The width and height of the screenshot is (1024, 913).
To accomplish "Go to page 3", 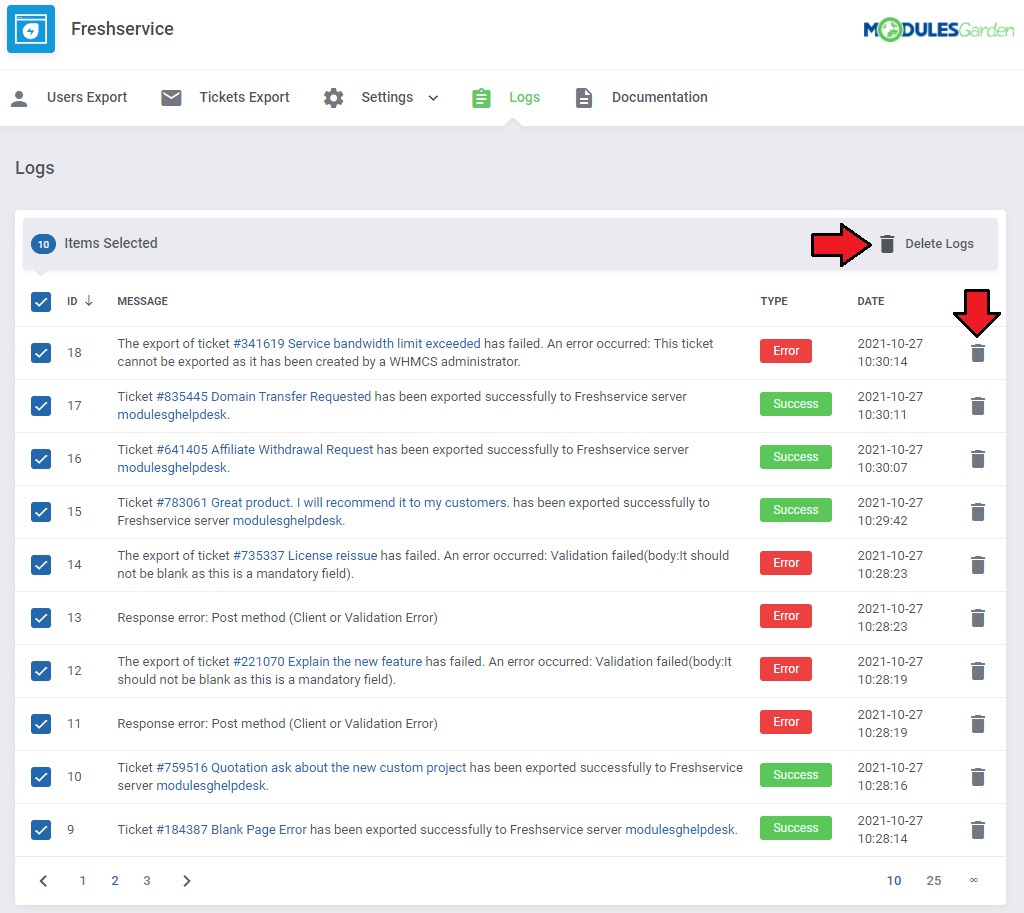I will point(147,881).
